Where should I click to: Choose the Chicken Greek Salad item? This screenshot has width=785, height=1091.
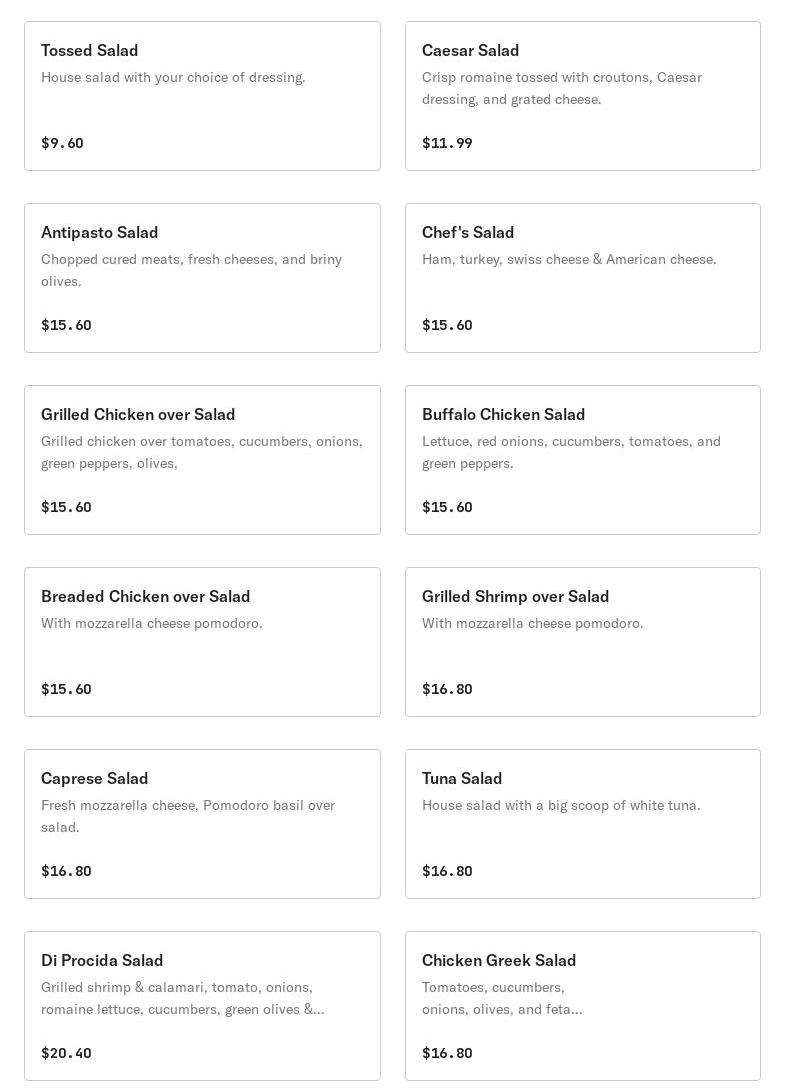[582, 1006]
